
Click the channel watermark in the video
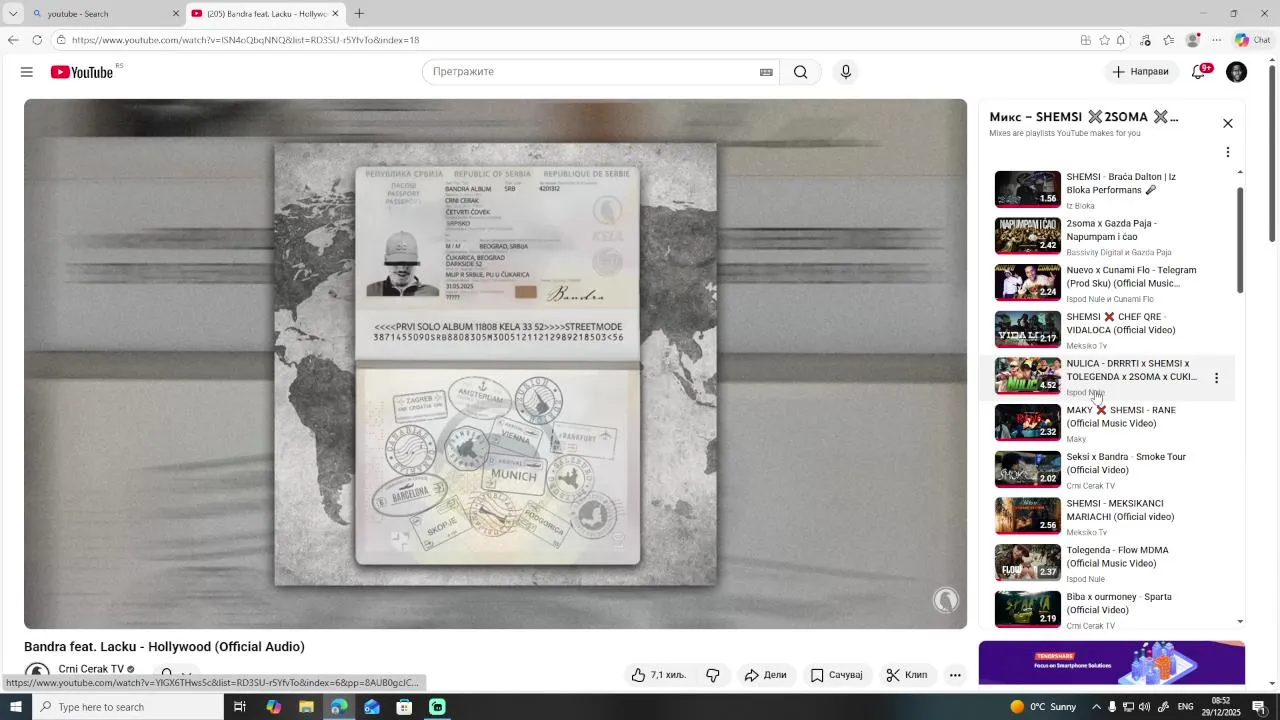pyautogui.click(x=945, y=599)
